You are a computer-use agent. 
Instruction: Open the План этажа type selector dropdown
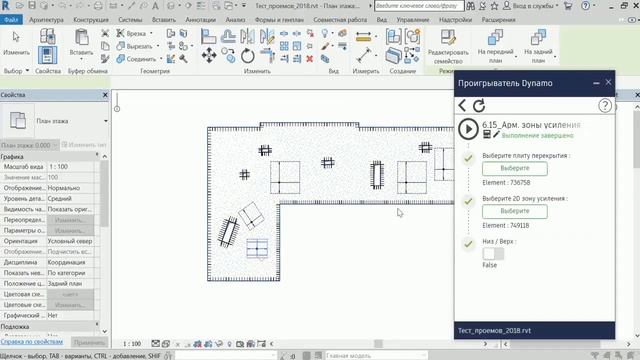(106, 121)
